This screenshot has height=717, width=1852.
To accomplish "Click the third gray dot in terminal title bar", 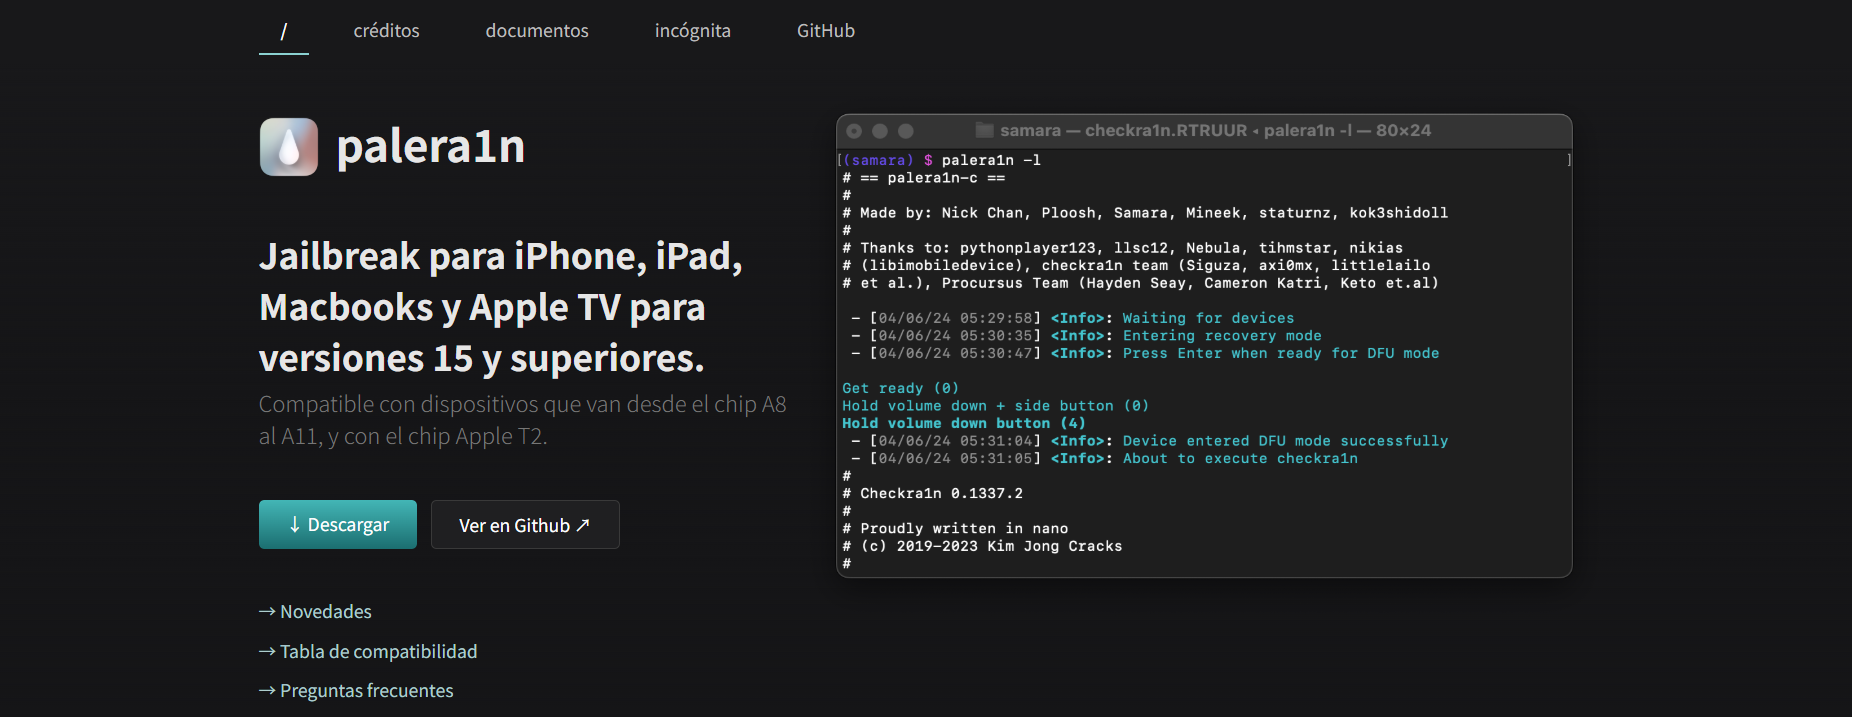I will click(x=906, y=131).
